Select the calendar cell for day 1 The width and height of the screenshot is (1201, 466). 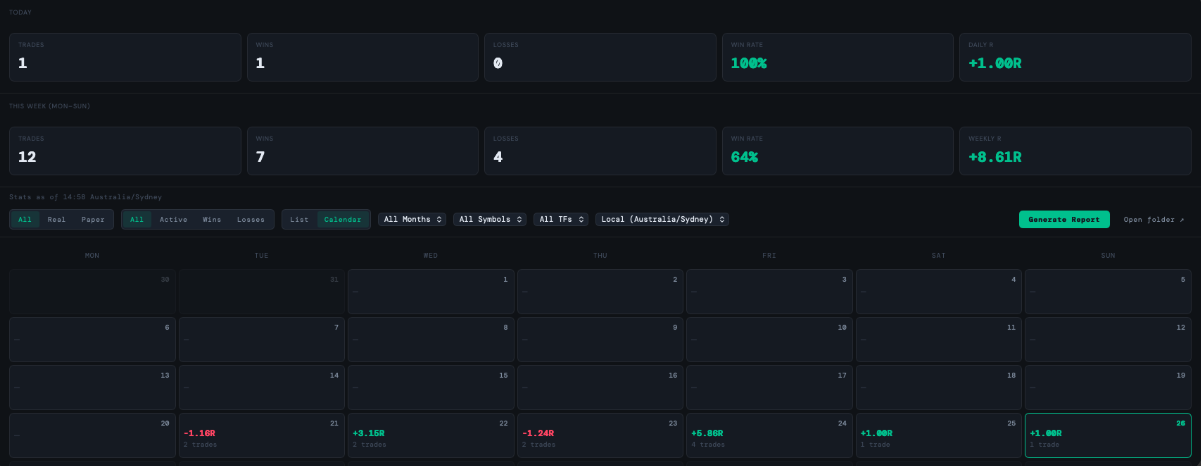[431, 291]
